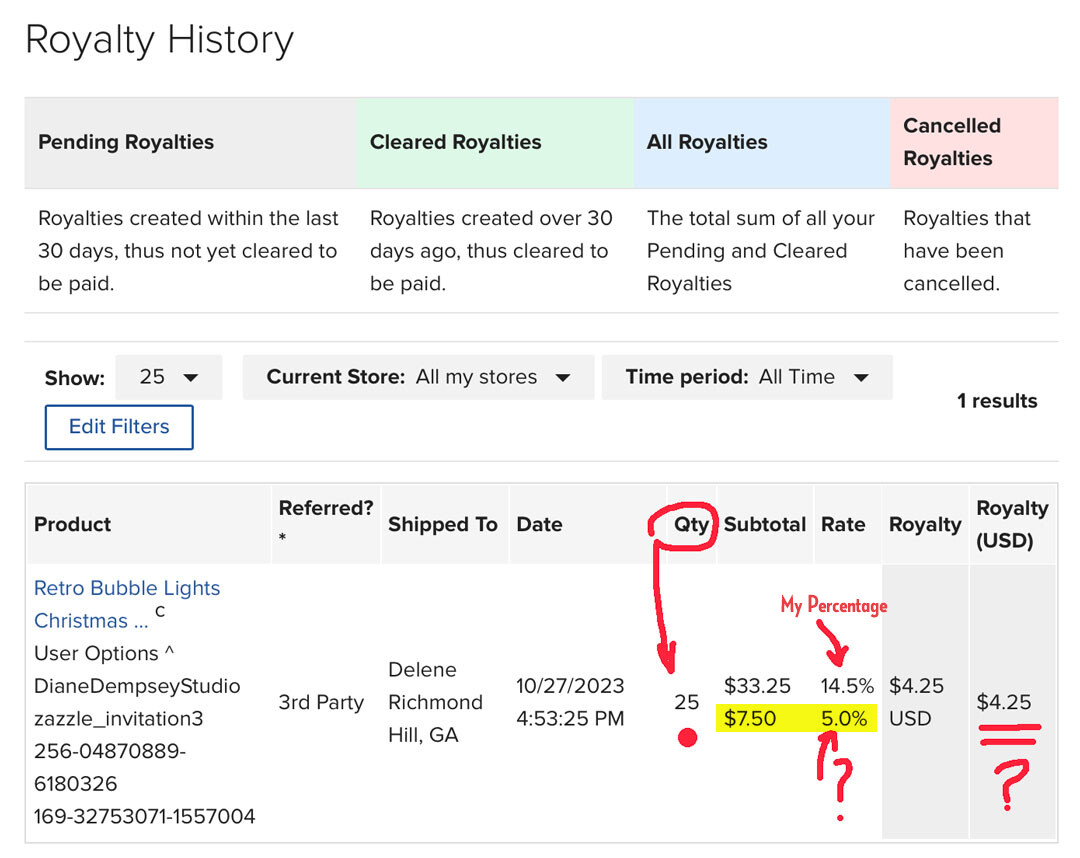
Task: Open the Show 25 results dropdown
Action: click(x=169, y=377)
